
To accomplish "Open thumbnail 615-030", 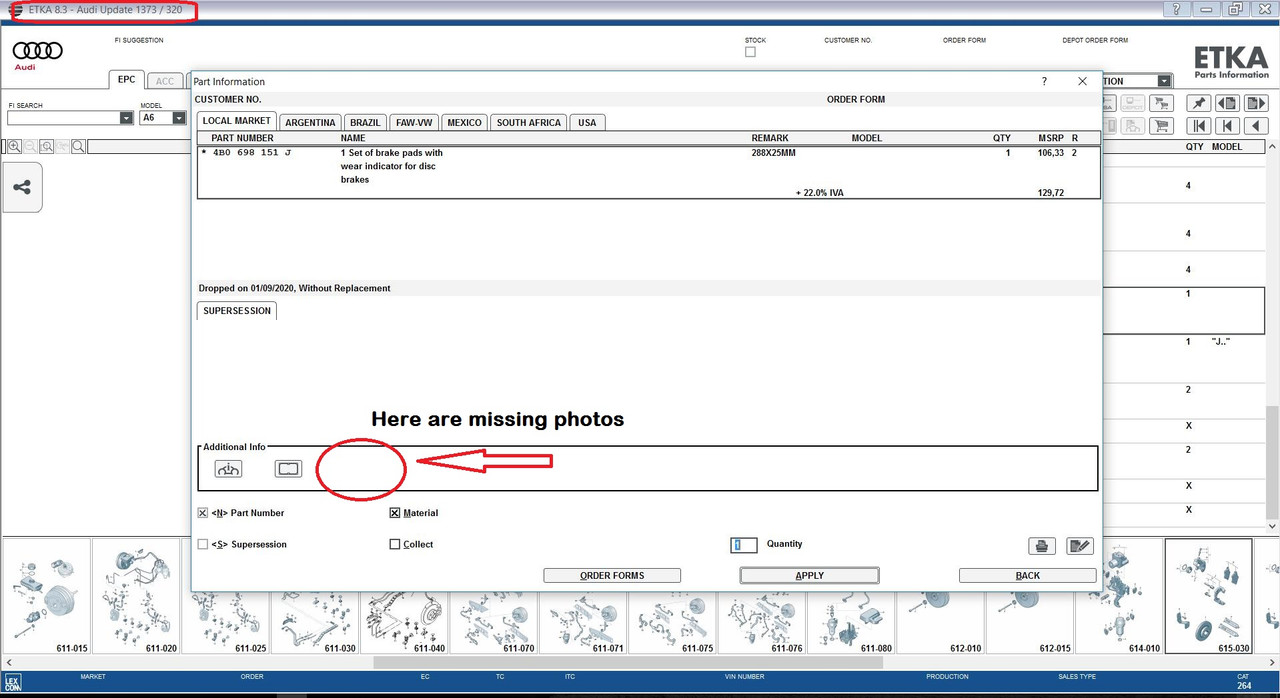I will pos(1208,598).
